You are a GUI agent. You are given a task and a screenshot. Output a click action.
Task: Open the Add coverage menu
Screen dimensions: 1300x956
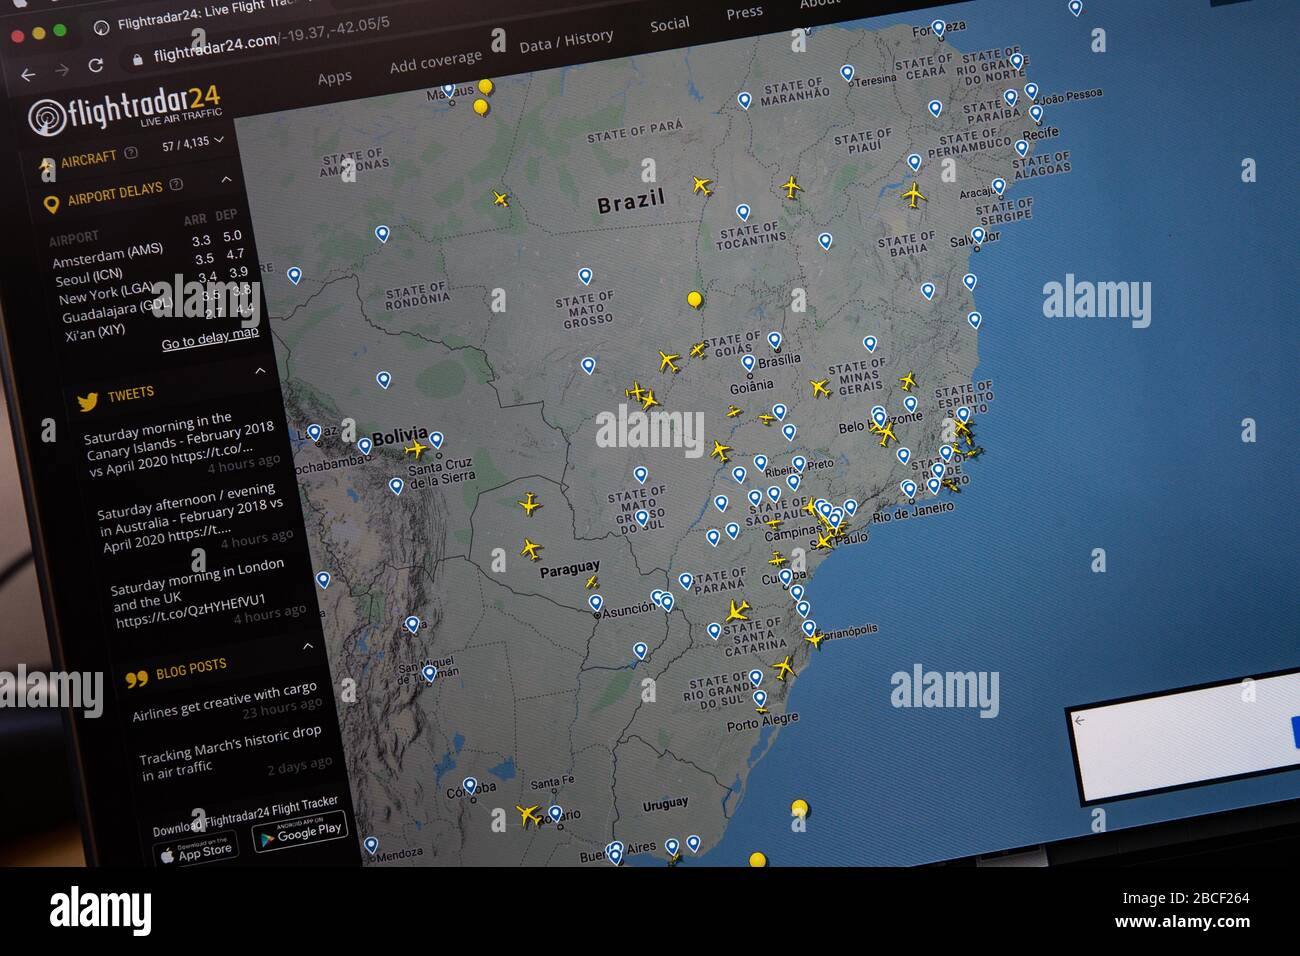[x=435, y=62]
